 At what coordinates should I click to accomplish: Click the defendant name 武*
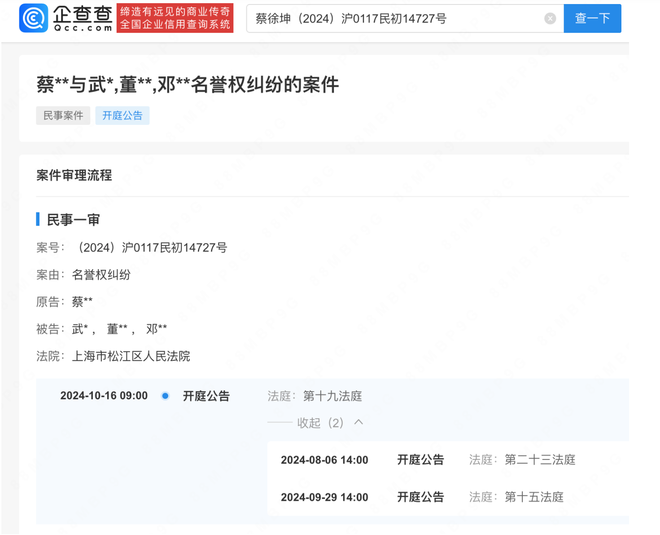click(x=81, y=329)
